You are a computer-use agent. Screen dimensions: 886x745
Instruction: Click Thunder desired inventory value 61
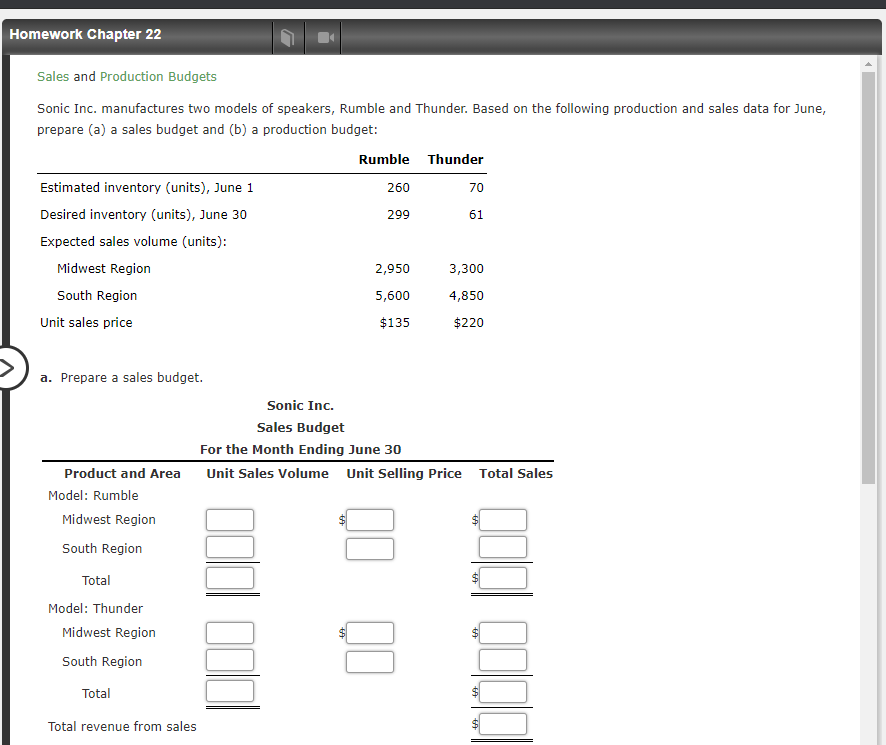(476, 215)
